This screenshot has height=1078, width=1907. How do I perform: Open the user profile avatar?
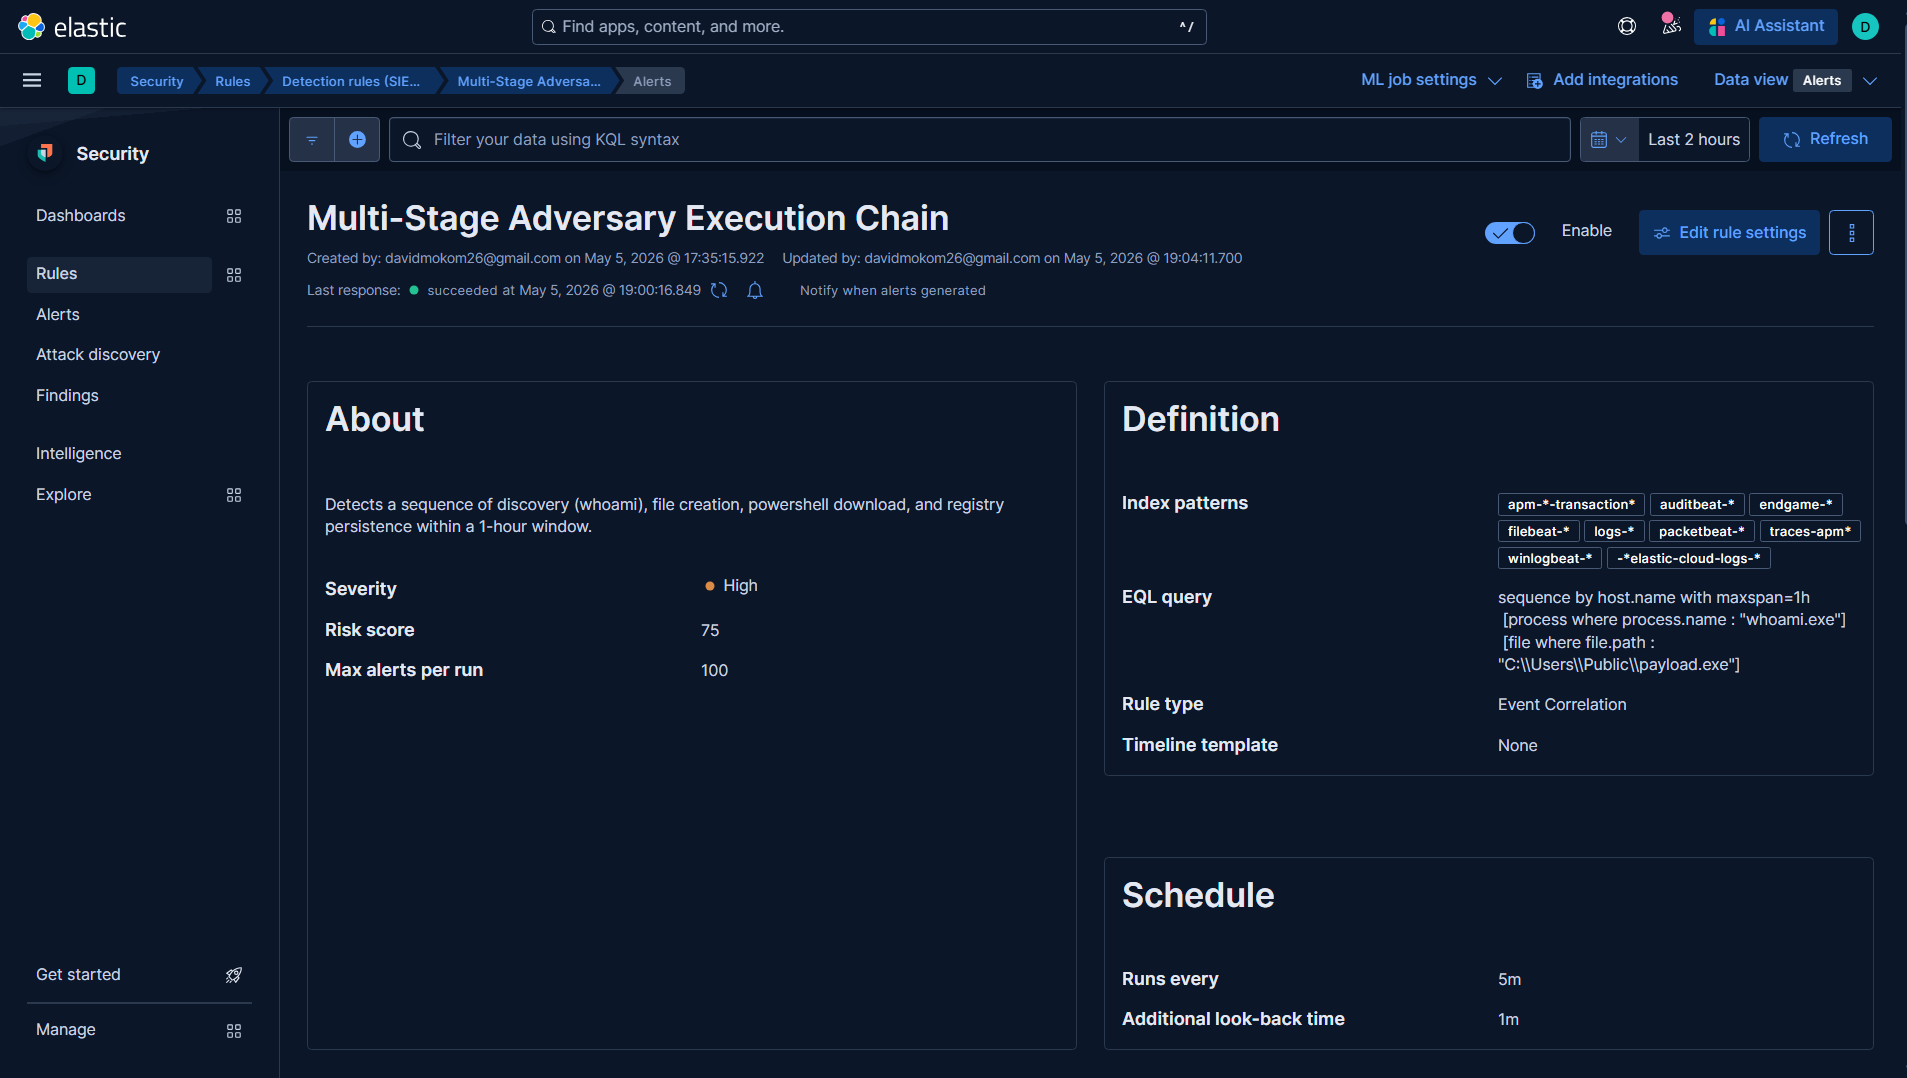1865,27
